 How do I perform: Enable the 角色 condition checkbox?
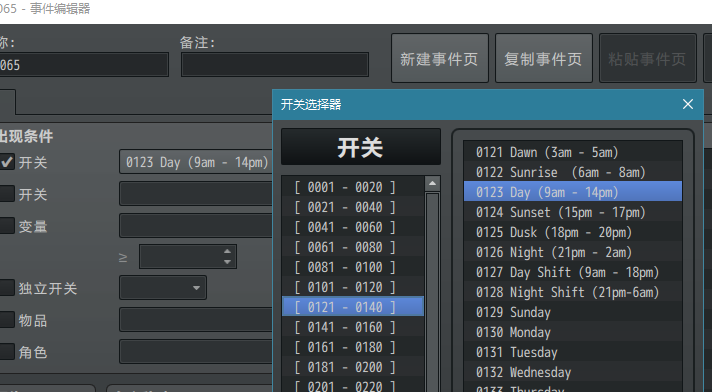(6, 352)
